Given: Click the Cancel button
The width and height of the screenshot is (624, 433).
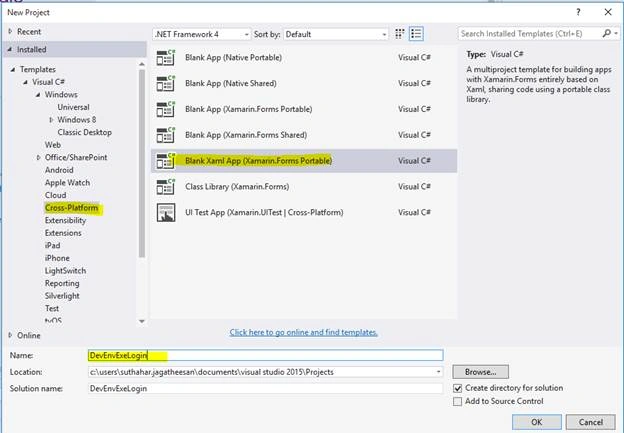Looking at the screenshot, I should pos(591,422).
